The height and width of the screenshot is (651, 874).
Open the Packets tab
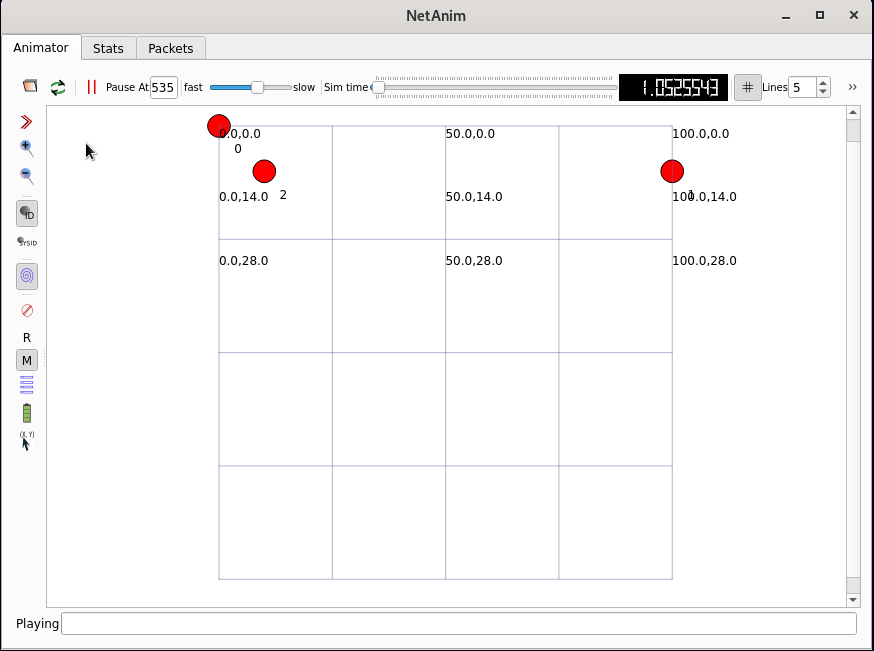tap(171, 48)
